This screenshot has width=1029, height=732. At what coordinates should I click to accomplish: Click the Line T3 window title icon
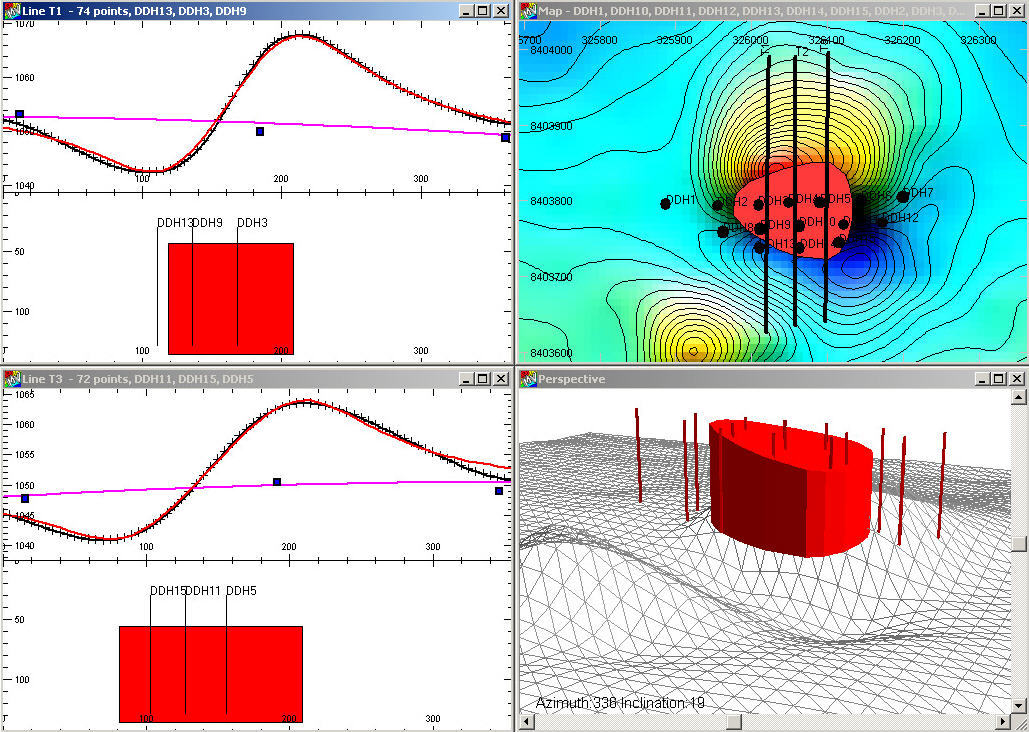point(11,378)
